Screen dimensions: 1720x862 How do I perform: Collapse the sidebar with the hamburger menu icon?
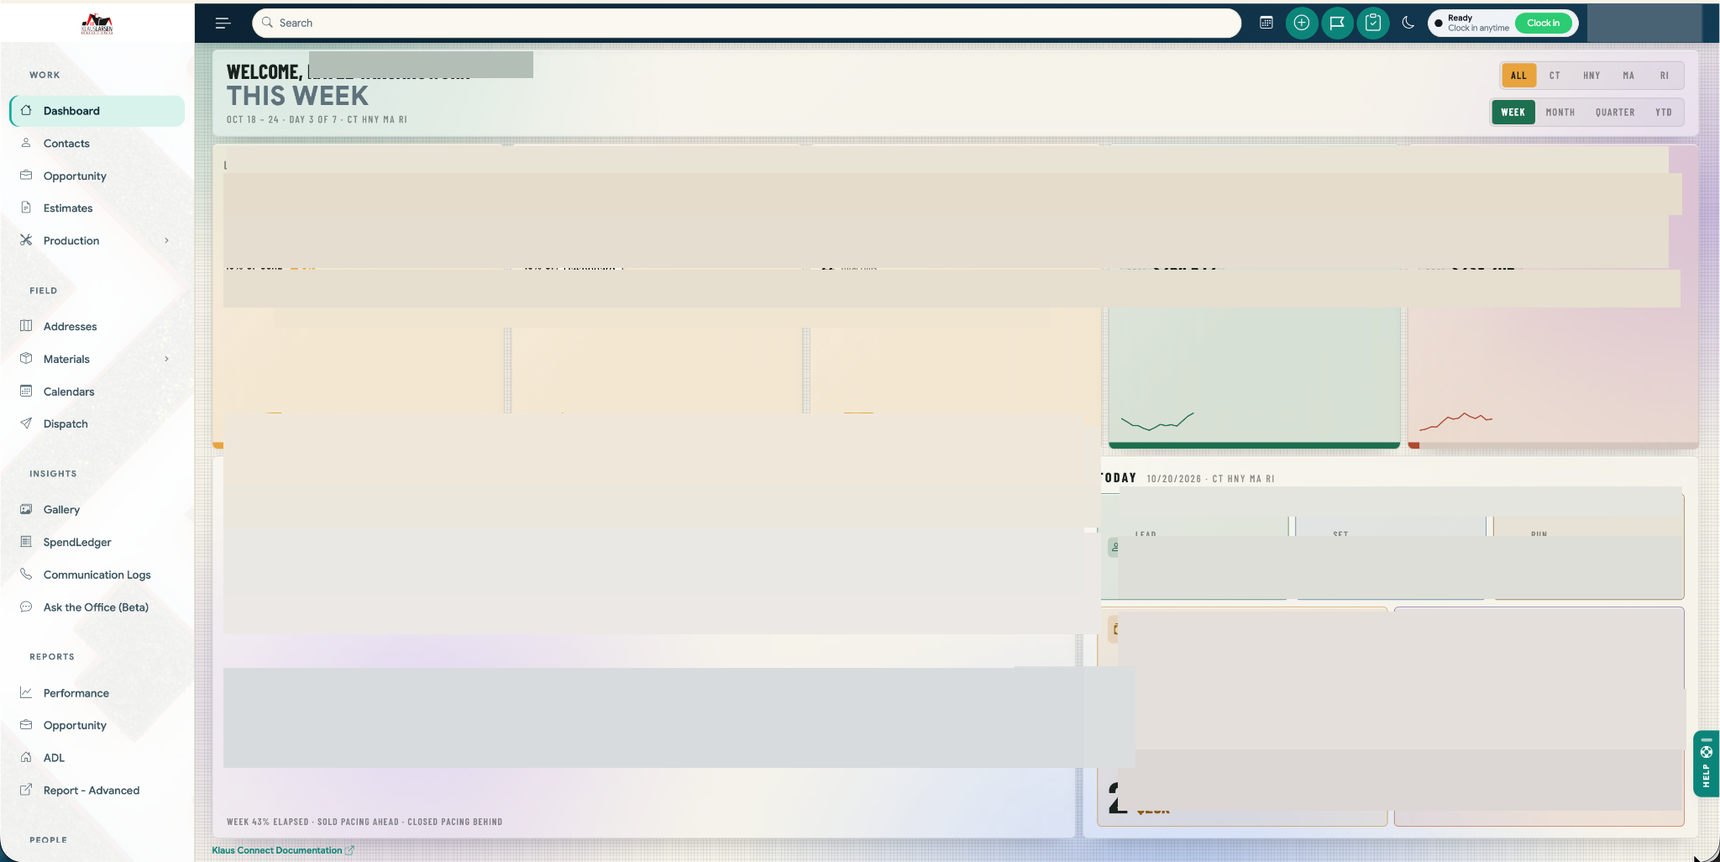point(223,23)
